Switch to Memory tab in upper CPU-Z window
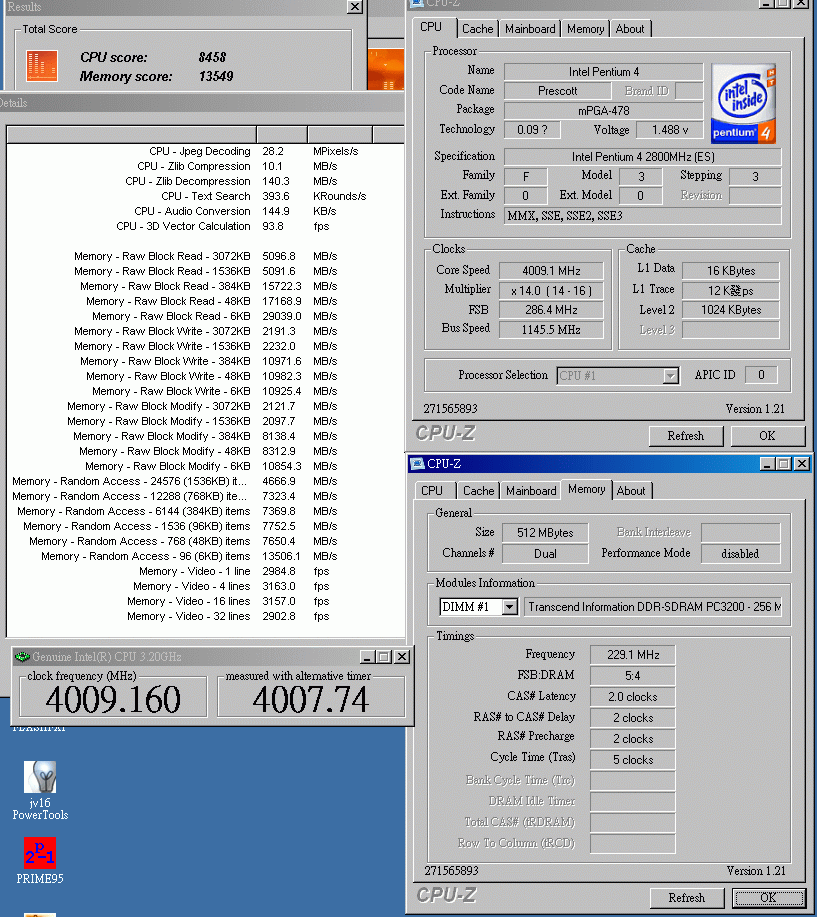817x917 pixels. pyautogui.click(x=585, y=29)
